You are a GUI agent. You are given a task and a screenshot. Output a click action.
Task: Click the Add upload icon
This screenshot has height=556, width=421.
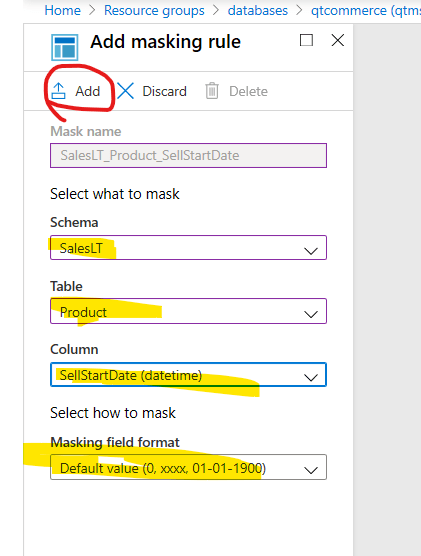[58, 91]
